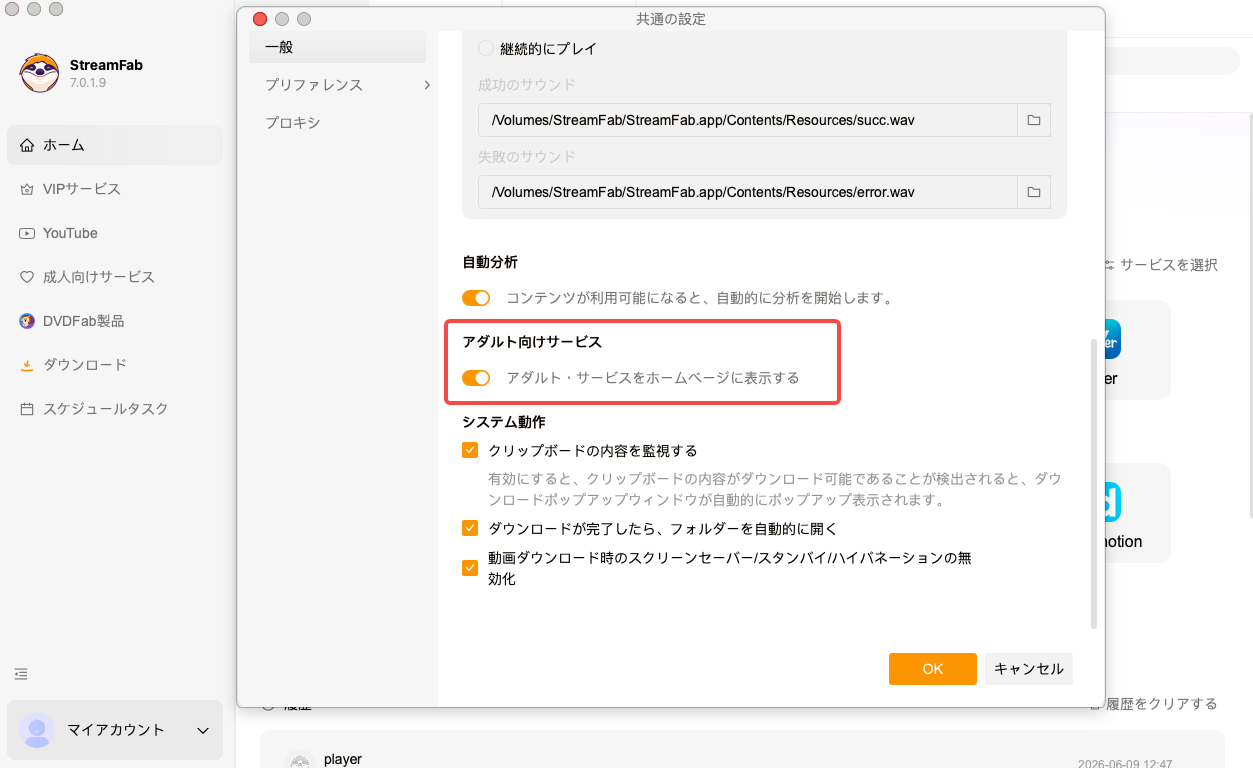Click the error sound path field

[748, 192]
